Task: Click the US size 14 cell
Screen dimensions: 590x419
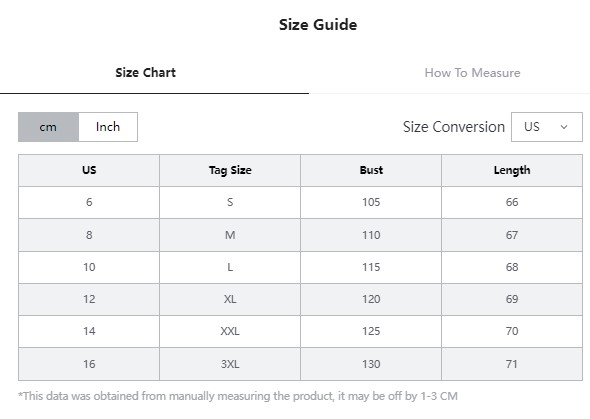Action: pyautogui.click(x=89, y=331)
